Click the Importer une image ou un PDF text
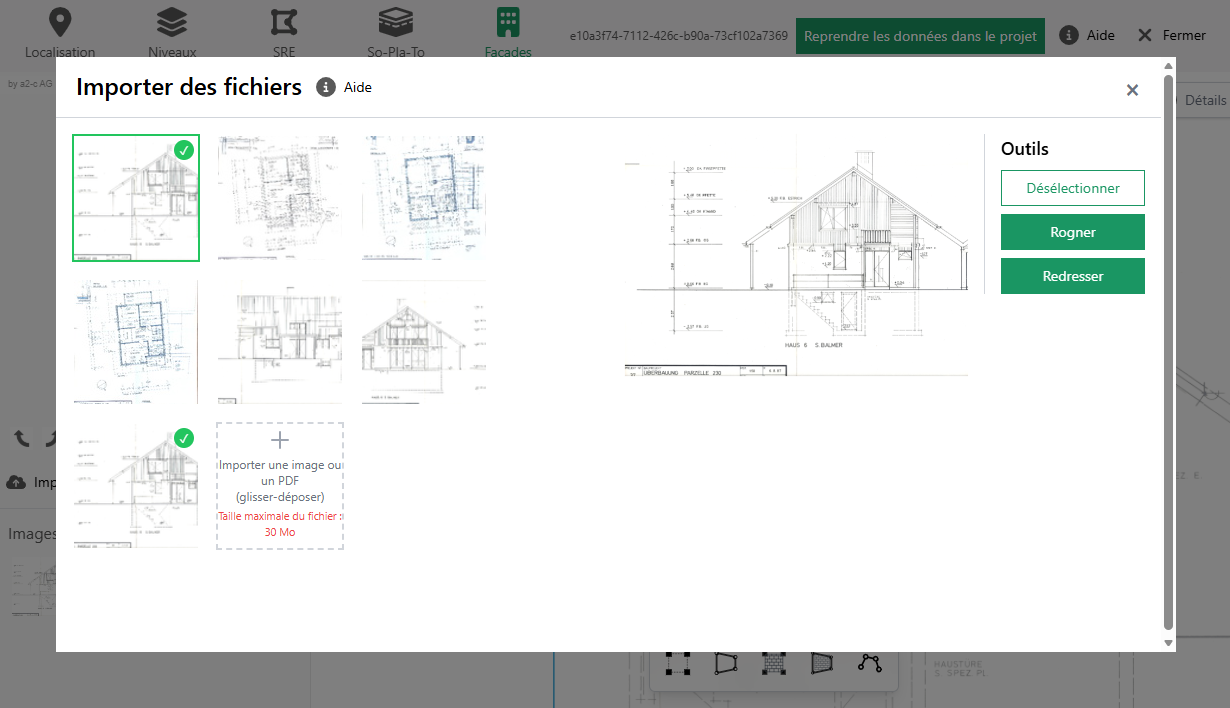1230x708 pixels. pyautogui.click(x=280, y=481)
